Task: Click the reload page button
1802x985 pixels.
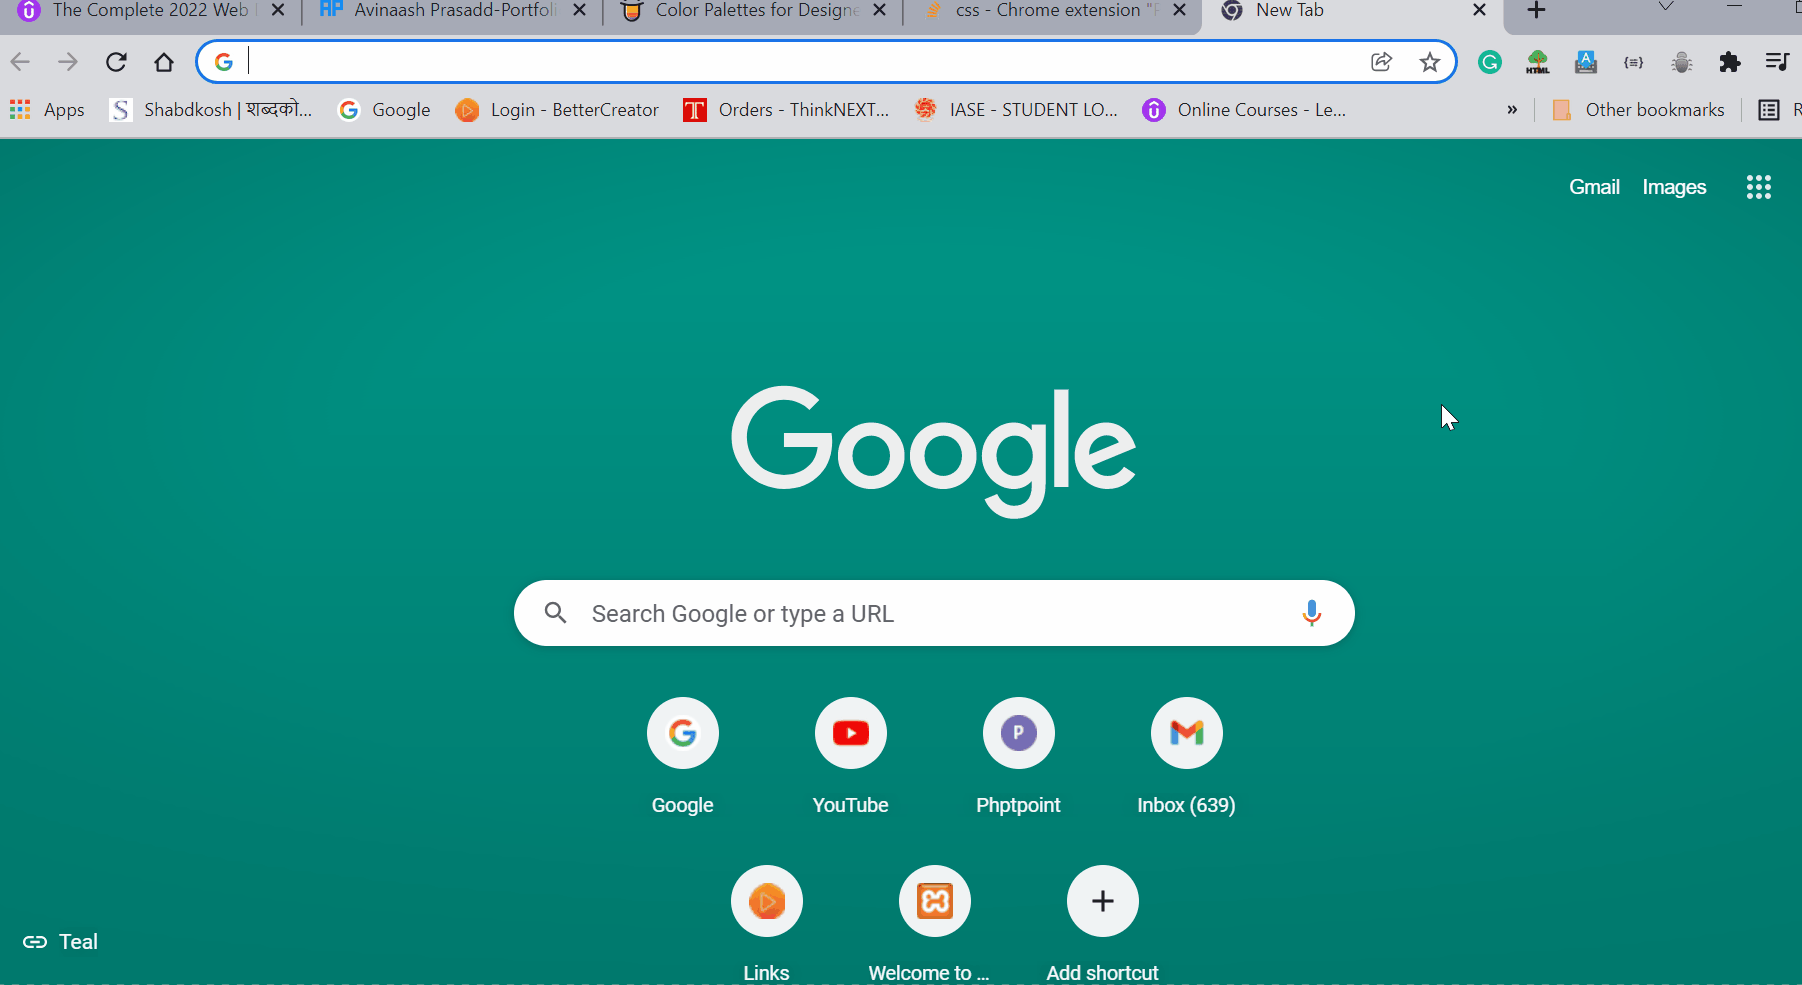Action: coord(116,61)
